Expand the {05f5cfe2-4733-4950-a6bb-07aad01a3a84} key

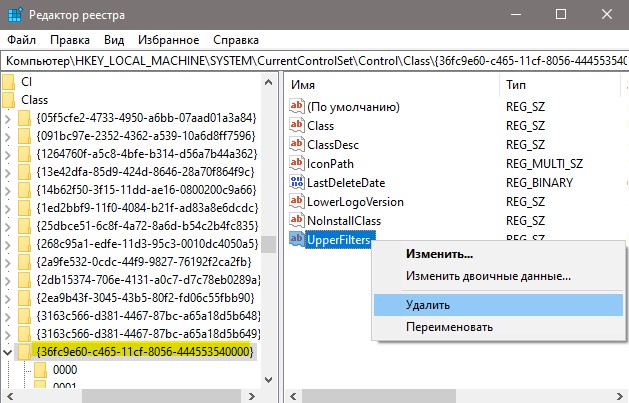pos(8,118)
